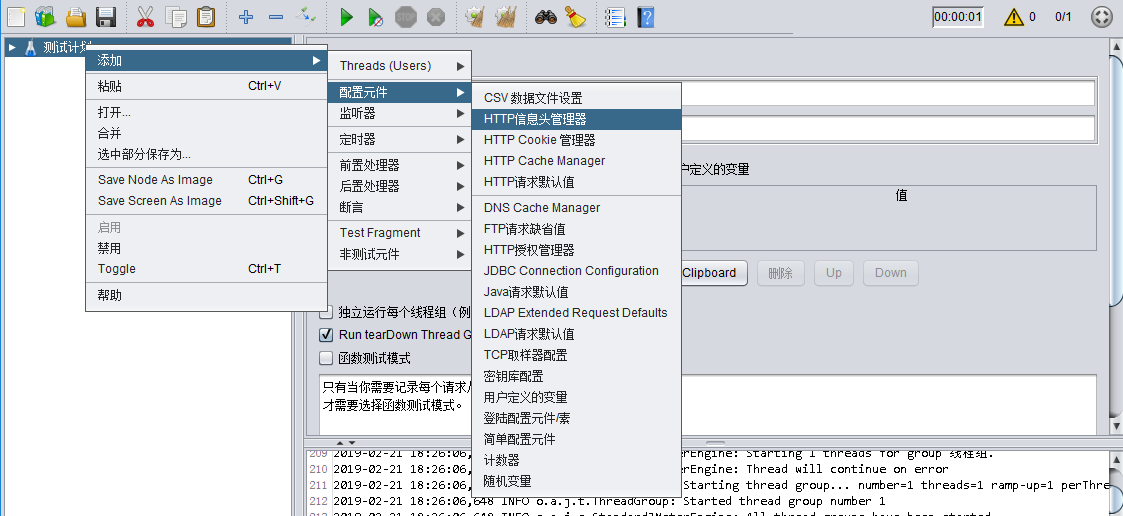Screen dimensions: 1123x516
Task: Click the Reset Search brush icon
Action: point(575,16)
